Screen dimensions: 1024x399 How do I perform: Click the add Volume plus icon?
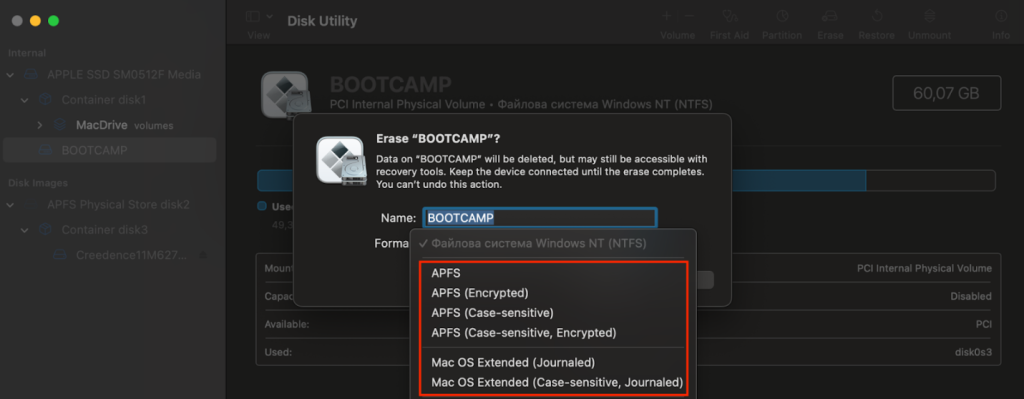coord(666,16)
